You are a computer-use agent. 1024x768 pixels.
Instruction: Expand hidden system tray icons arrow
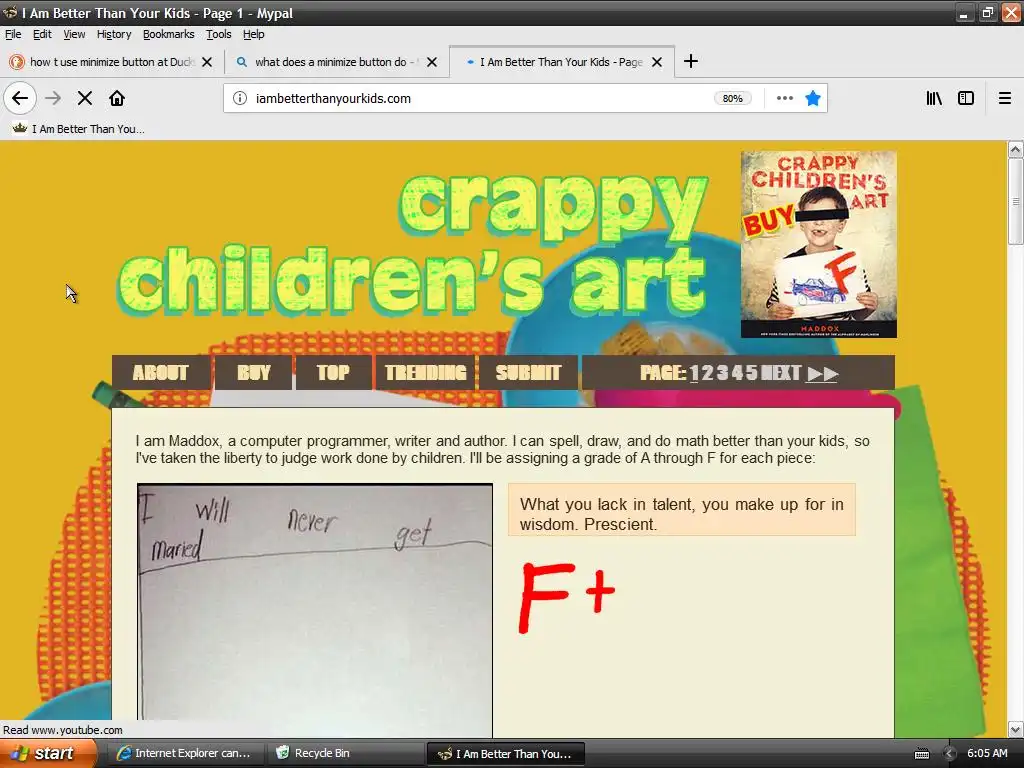point(950,754)
